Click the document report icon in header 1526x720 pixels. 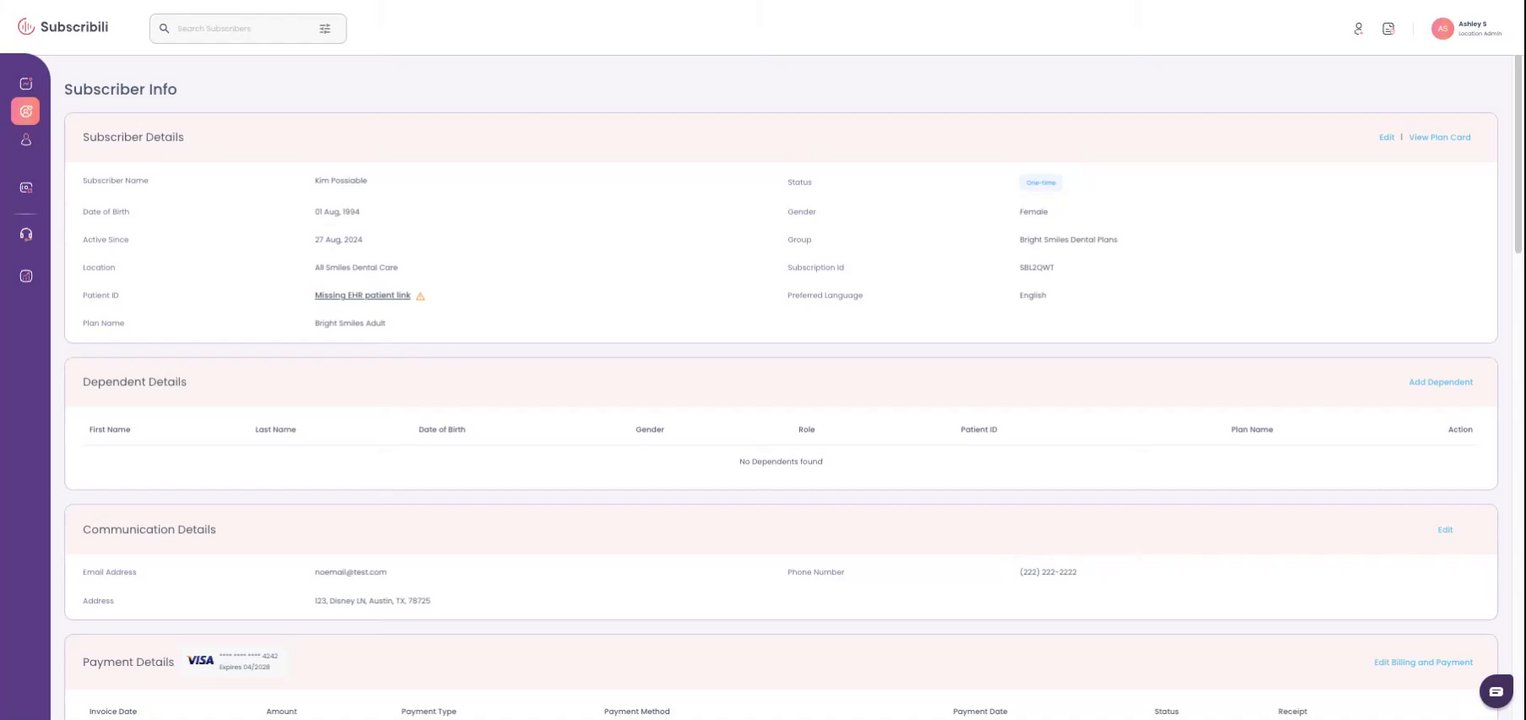coord(1388,29)
